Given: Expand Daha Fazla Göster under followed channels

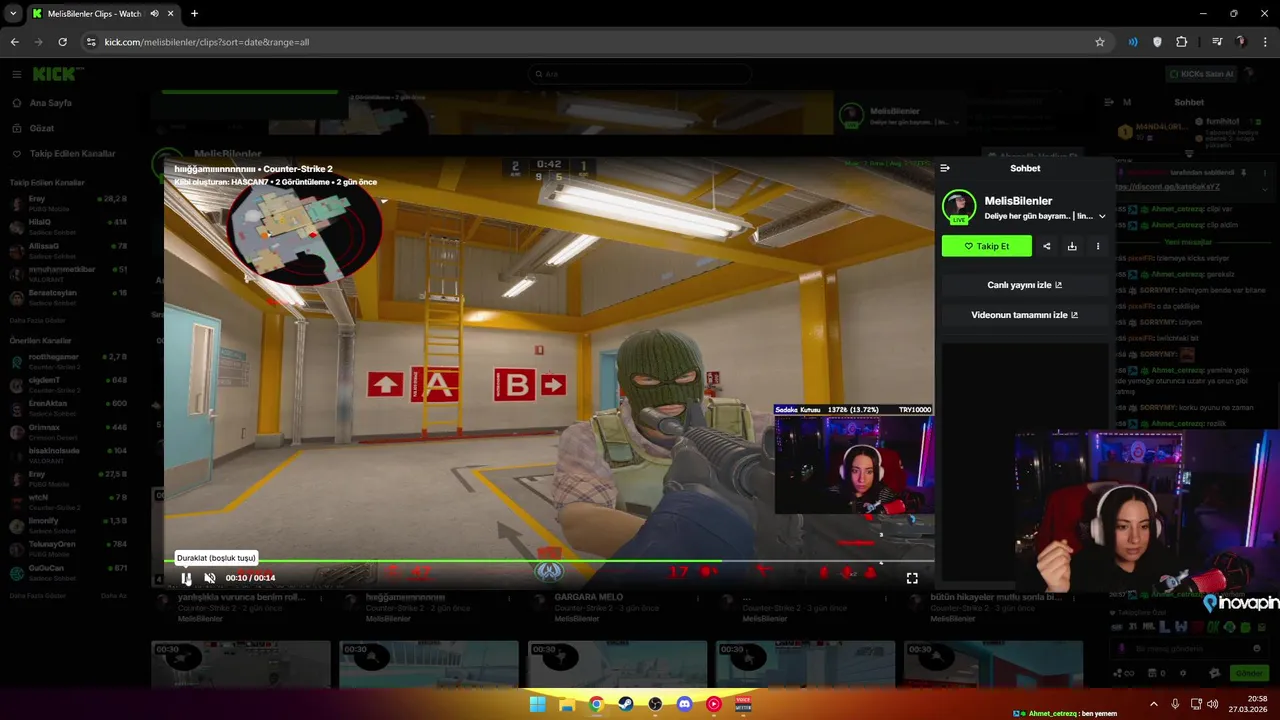Looking at the screenshot, I should click(x=38, y=320).
